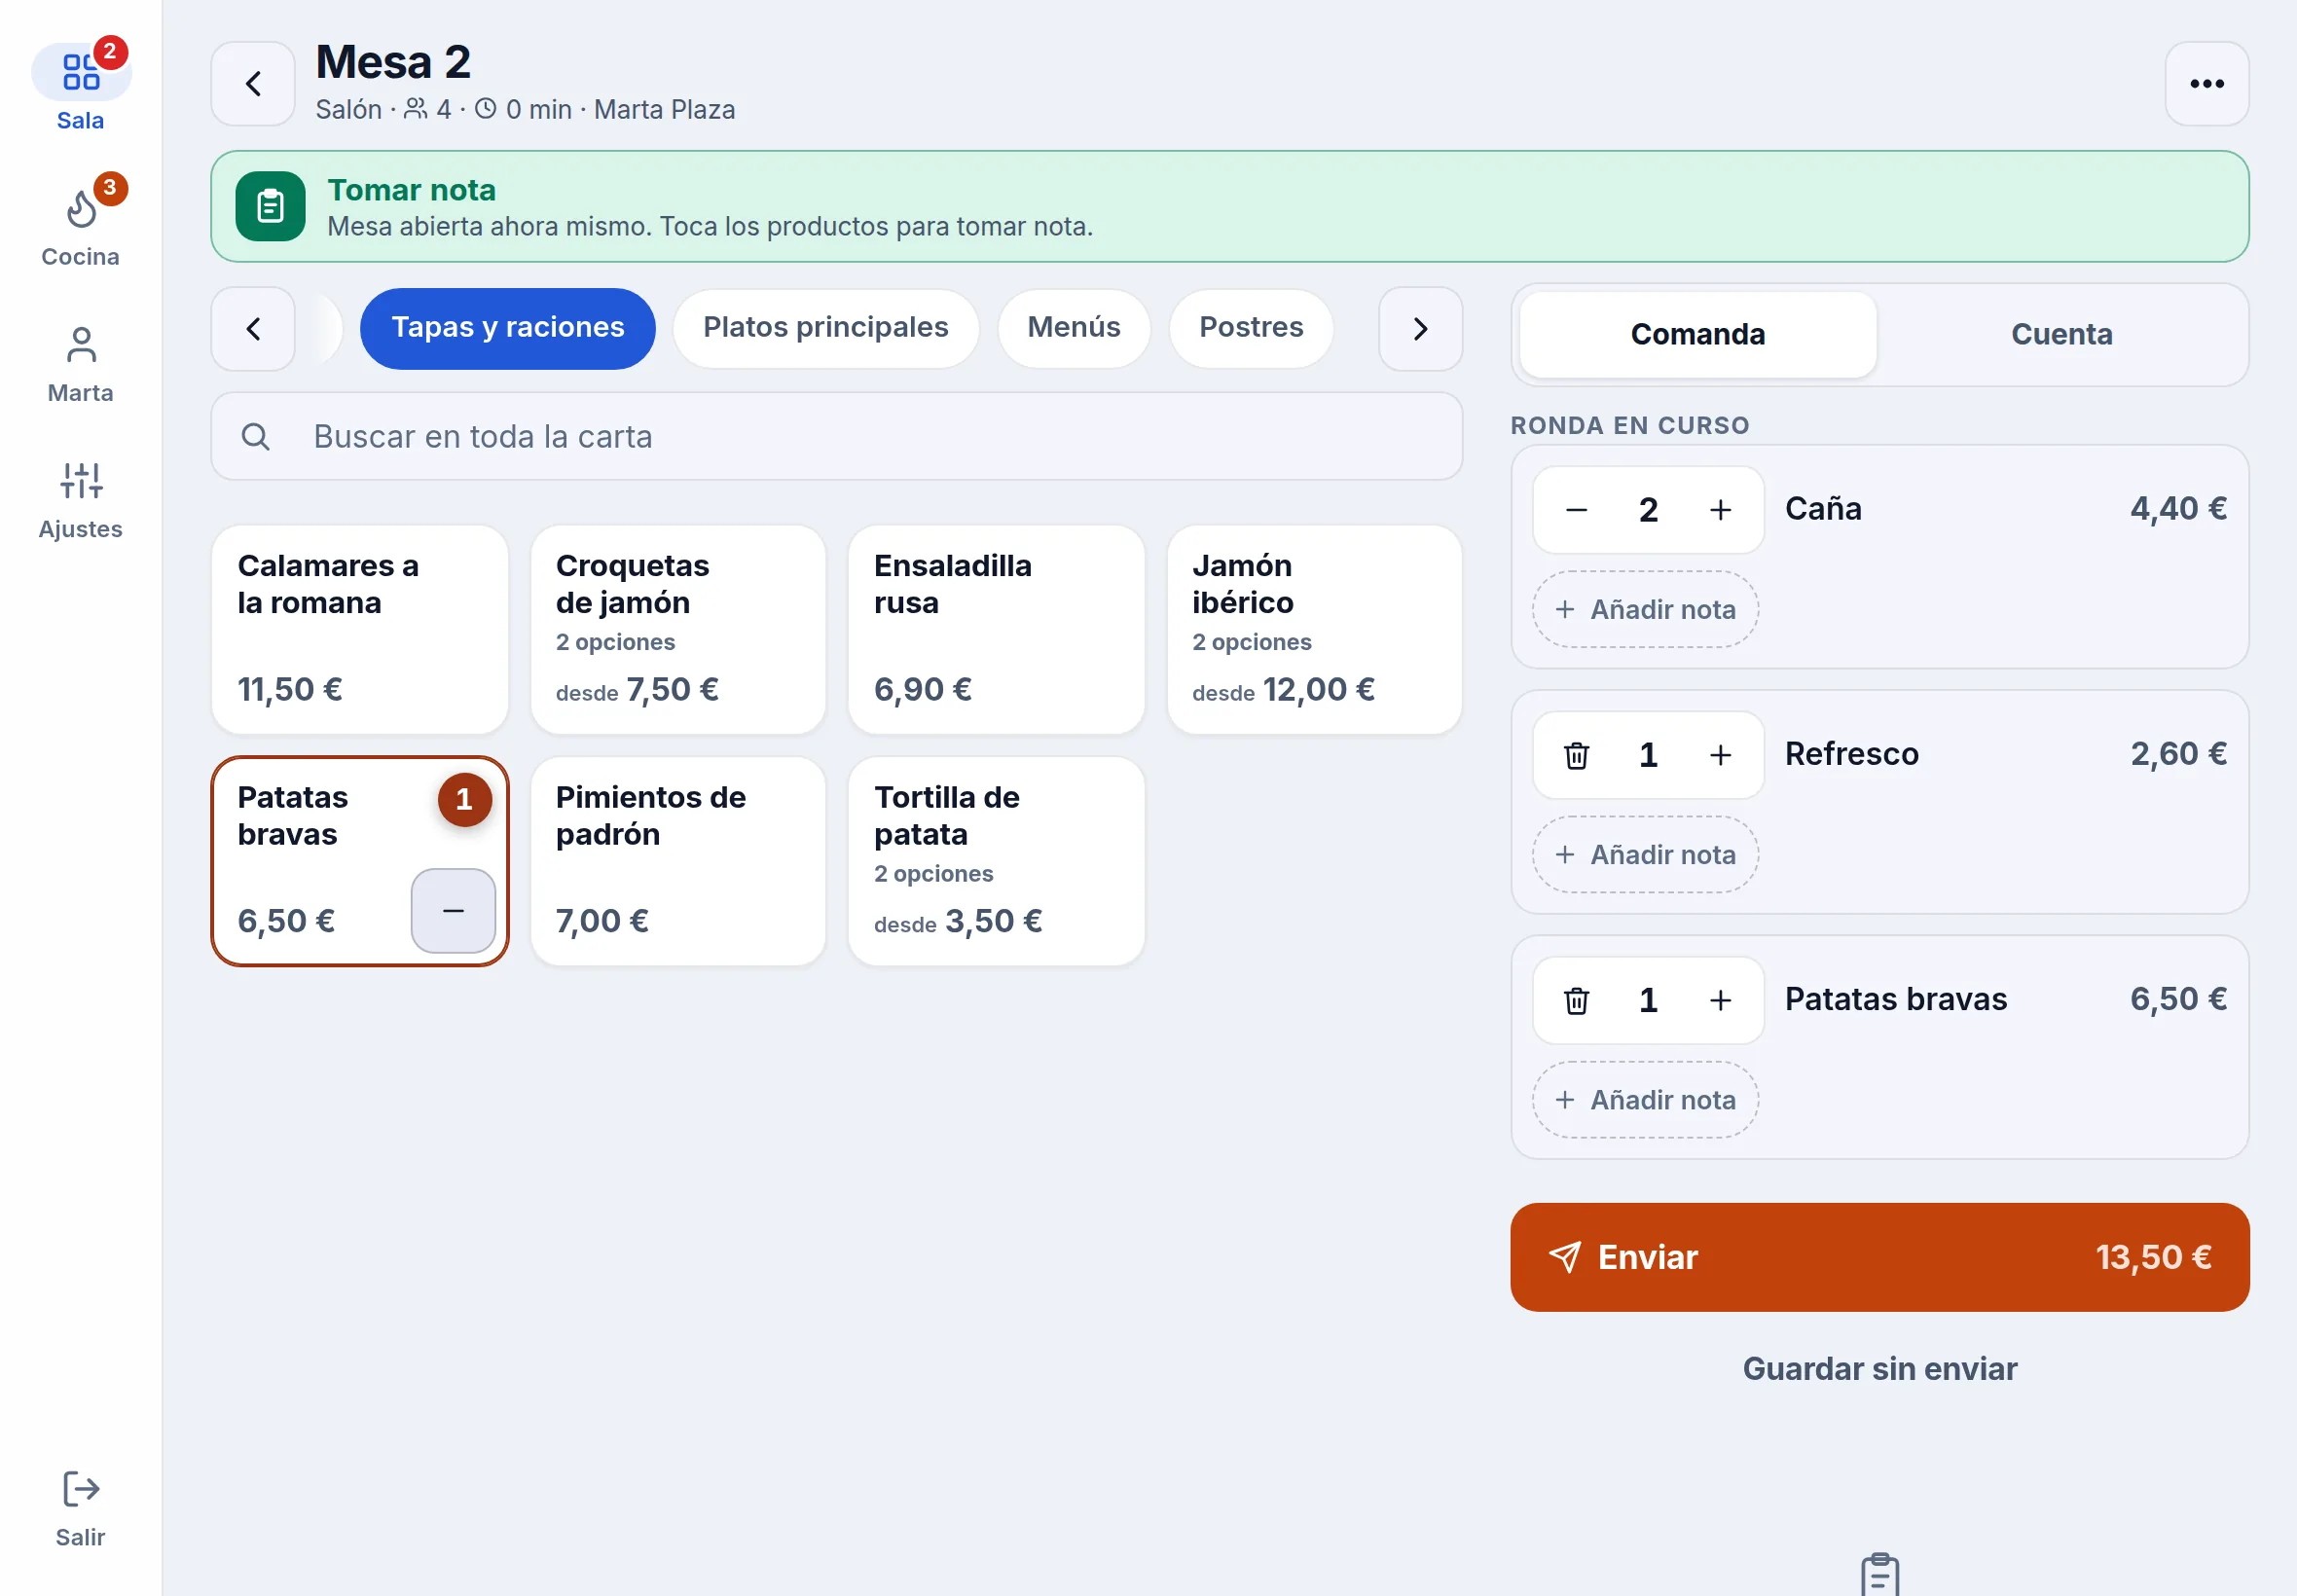Image resolution: width=2297 pixels, height=1596 pixels.
Task: Increase Patatas bravas quantity in comanda
Action: 1720,1000
